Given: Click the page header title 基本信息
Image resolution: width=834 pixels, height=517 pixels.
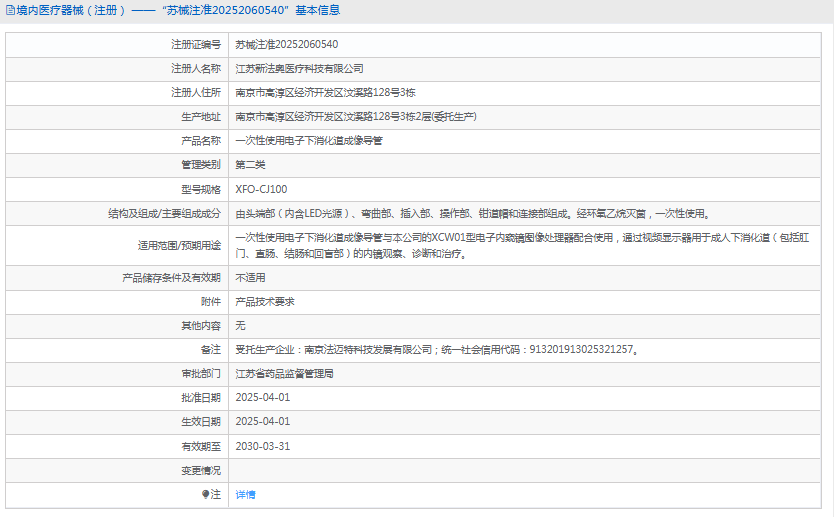Looking at the screenshot, I should tap(318, 10).
